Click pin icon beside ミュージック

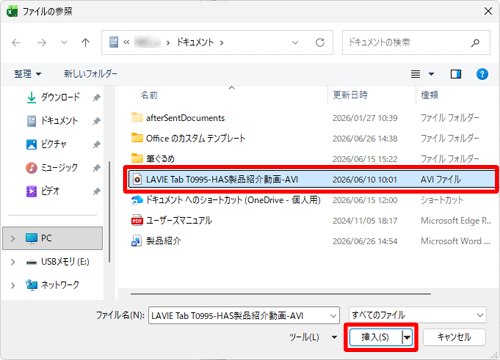pyautogui.click(x=96, y=168)
